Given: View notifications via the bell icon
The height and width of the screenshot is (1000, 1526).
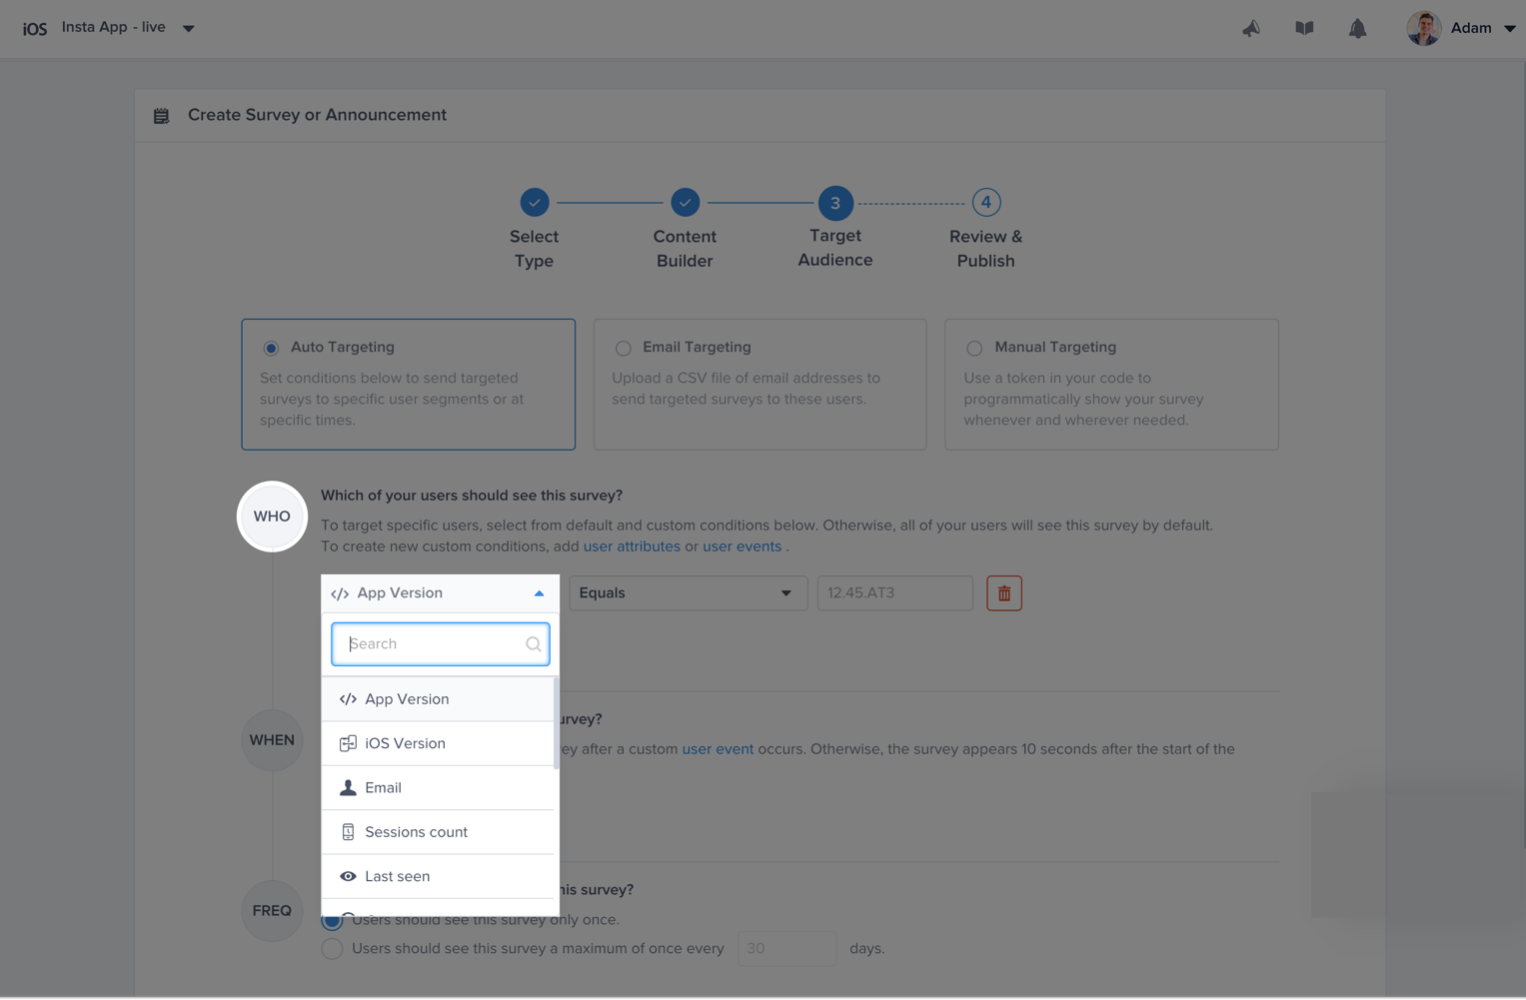Looking at the screenshot, I should click(x=1357, y=28).
